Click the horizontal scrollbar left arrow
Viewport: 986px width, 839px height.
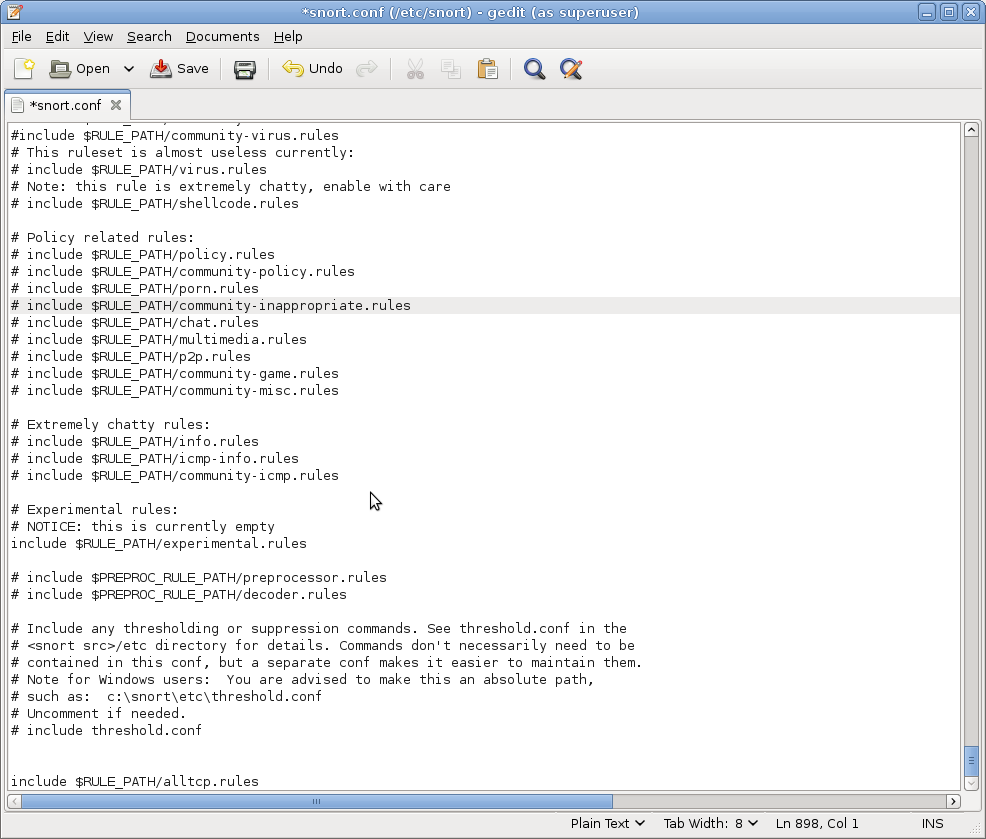point(14,801)
